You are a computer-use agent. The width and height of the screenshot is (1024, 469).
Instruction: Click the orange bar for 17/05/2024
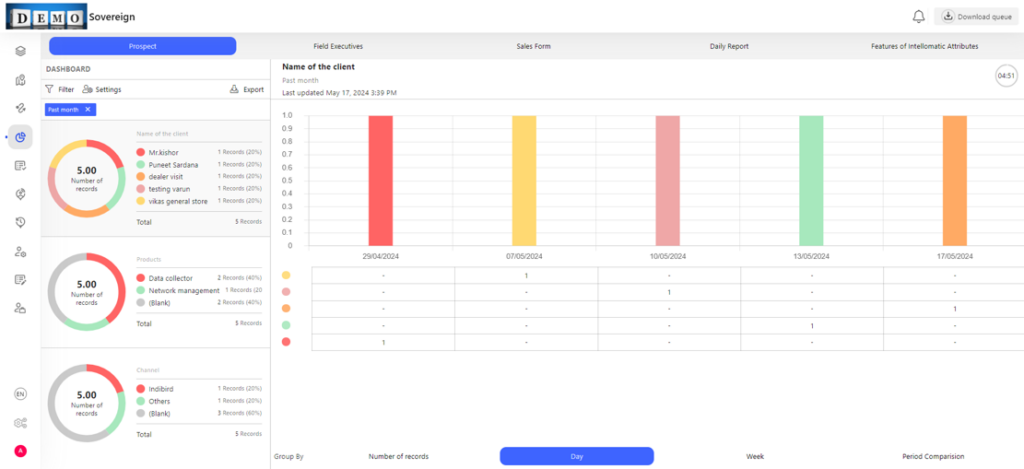[955, 181]
